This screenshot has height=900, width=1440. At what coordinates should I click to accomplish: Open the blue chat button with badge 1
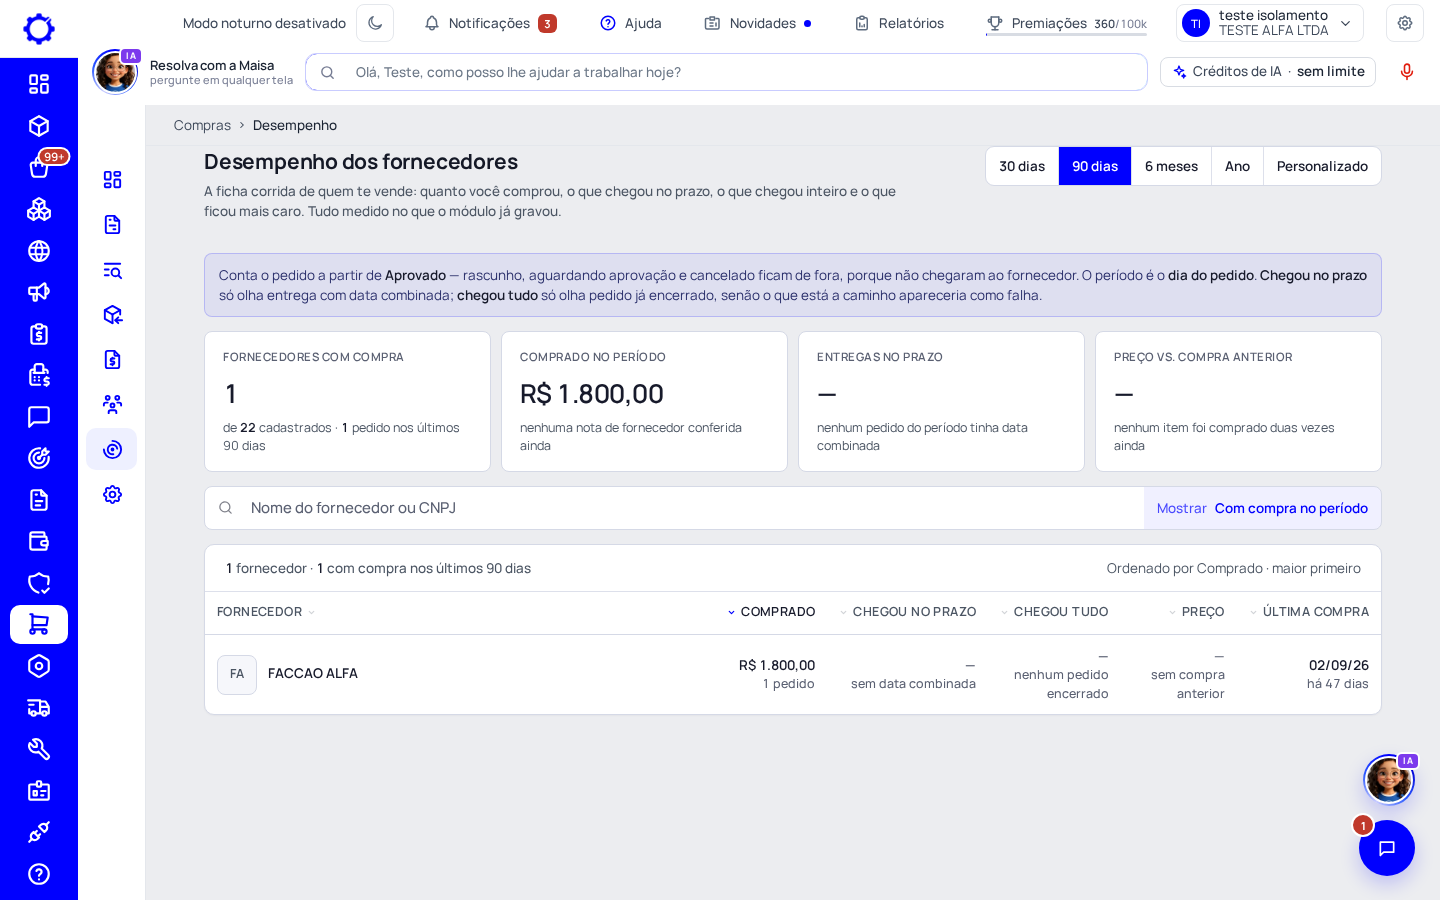pos(1387,848)
